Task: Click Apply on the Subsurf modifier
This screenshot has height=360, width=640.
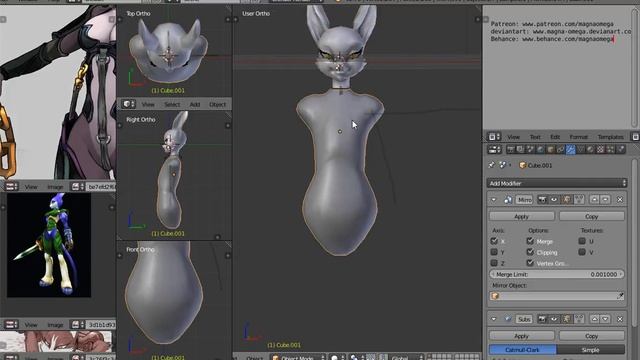Action: click(x=522, y=336)
